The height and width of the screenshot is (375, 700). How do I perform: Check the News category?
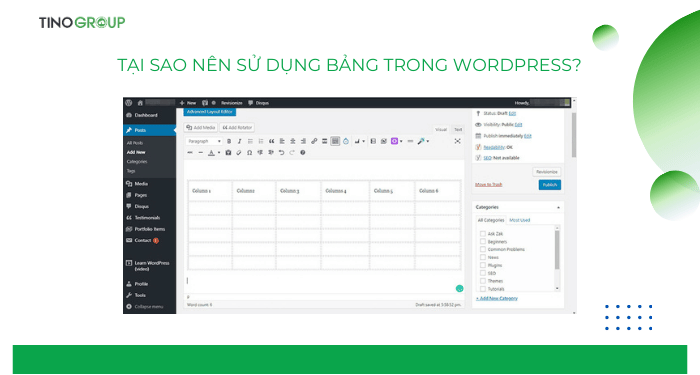pyautogui.click(x=483, y=258)
